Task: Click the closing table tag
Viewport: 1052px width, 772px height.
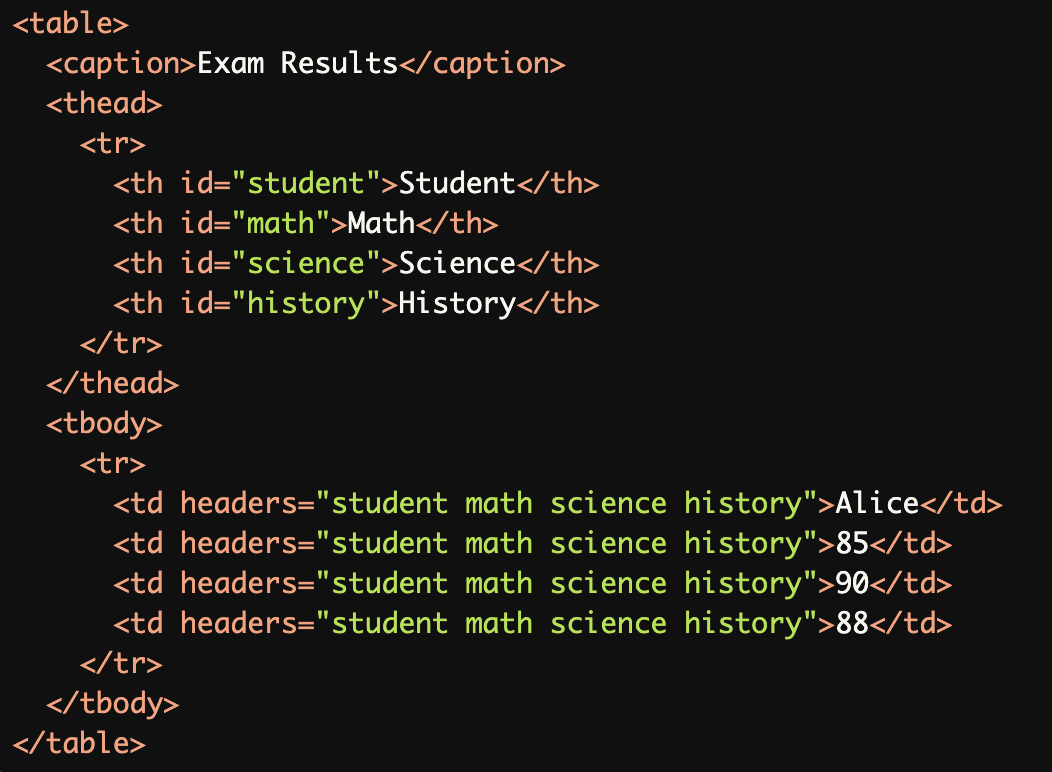Action: tap(79, 744)
